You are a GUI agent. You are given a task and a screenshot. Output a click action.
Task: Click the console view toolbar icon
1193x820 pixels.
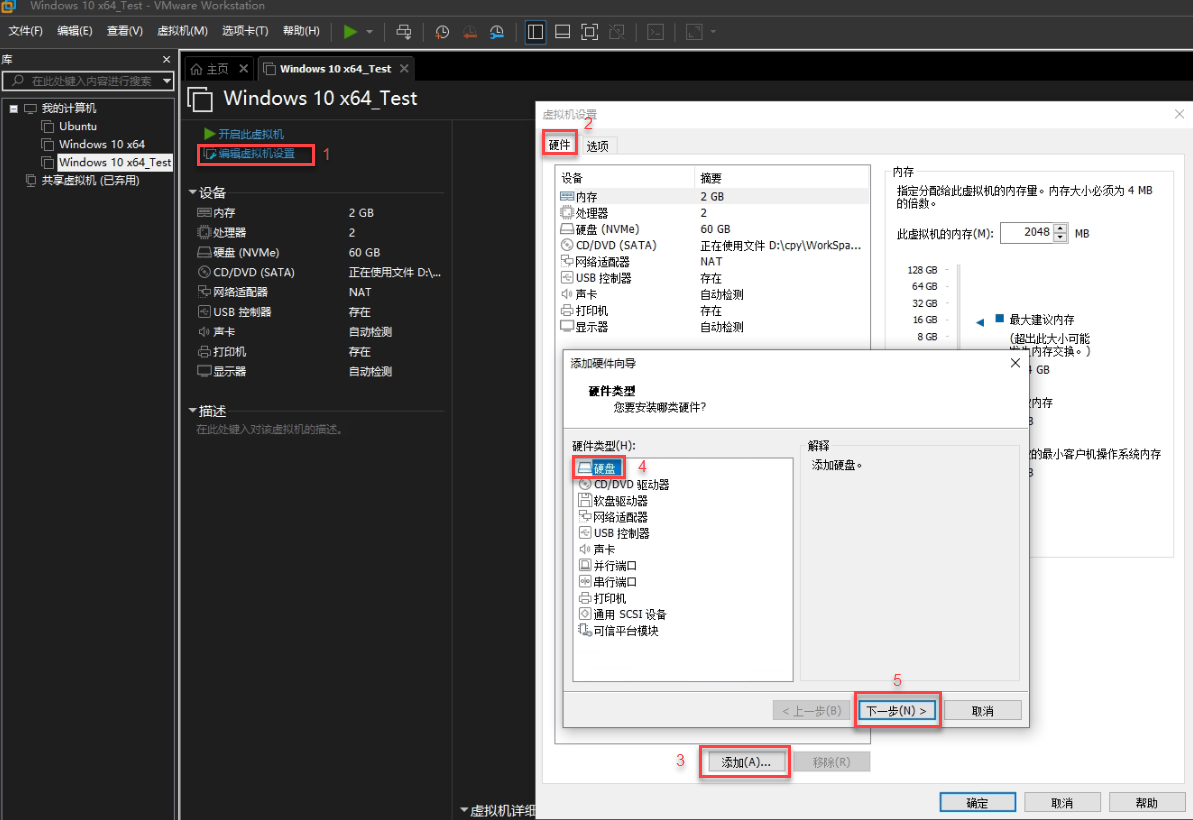pos(655,31)
